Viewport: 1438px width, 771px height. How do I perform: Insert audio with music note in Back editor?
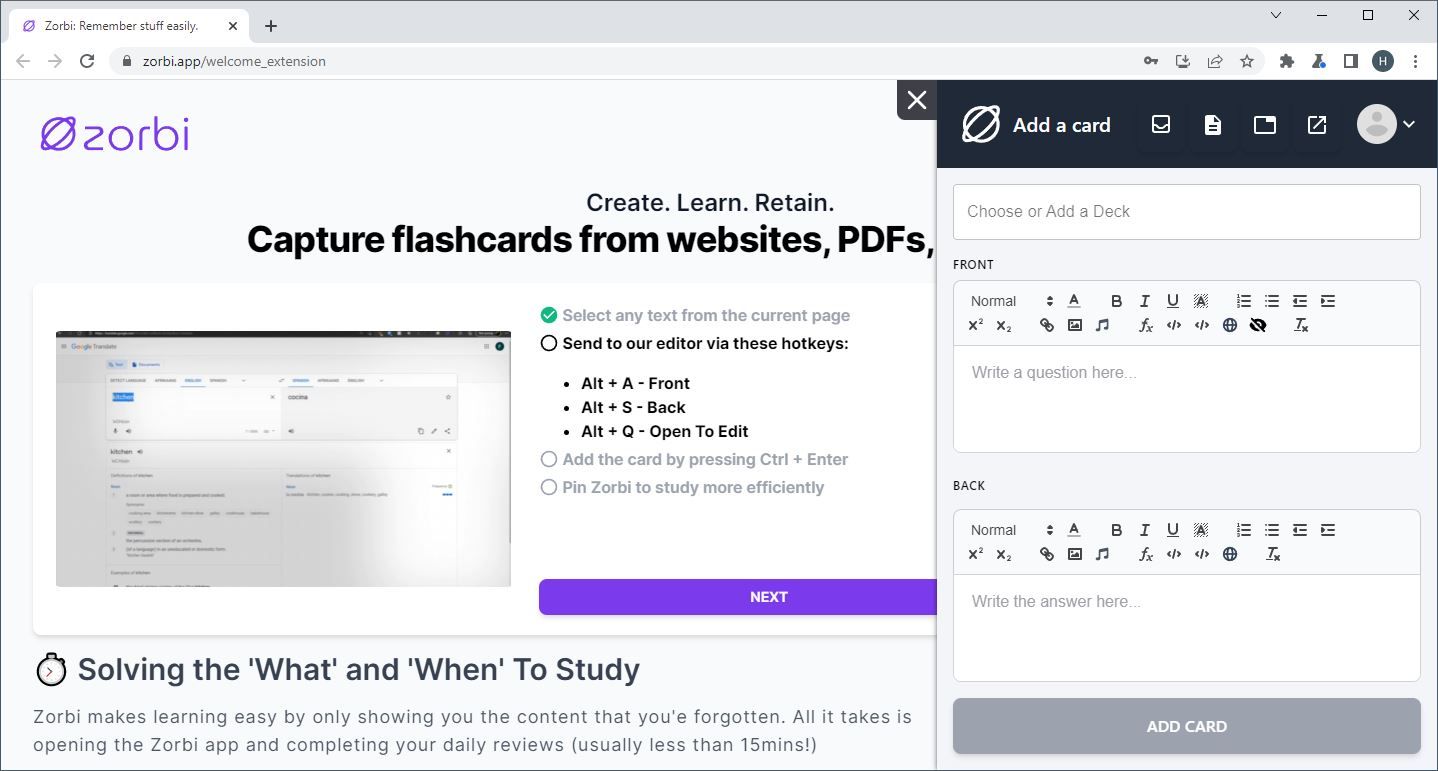click(1103, 554)
